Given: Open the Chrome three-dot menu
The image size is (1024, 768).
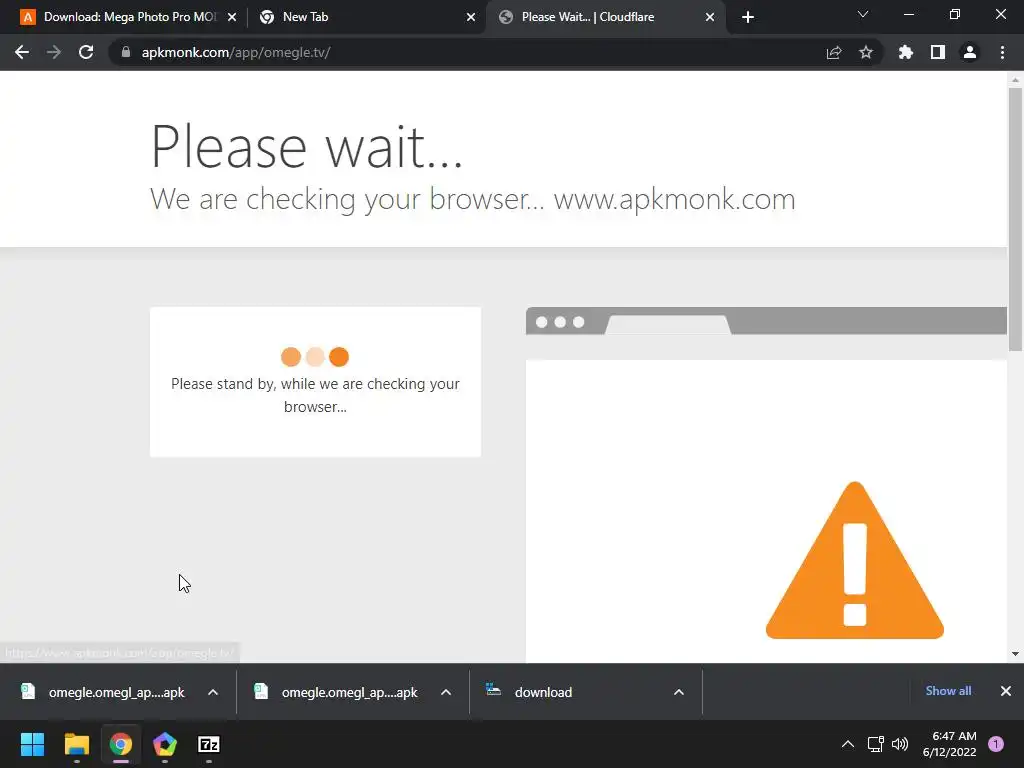Looking at the screenshot, I should (1002, 52).
